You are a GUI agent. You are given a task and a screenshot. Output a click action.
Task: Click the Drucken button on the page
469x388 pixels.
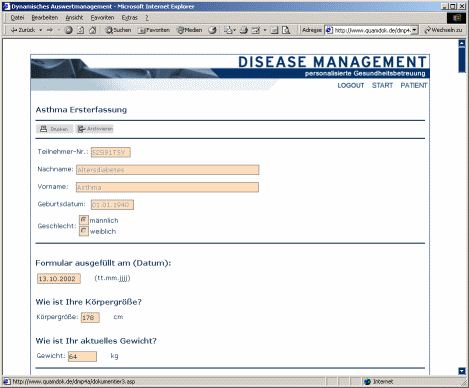pyautogui.click(x=54, y=129)
